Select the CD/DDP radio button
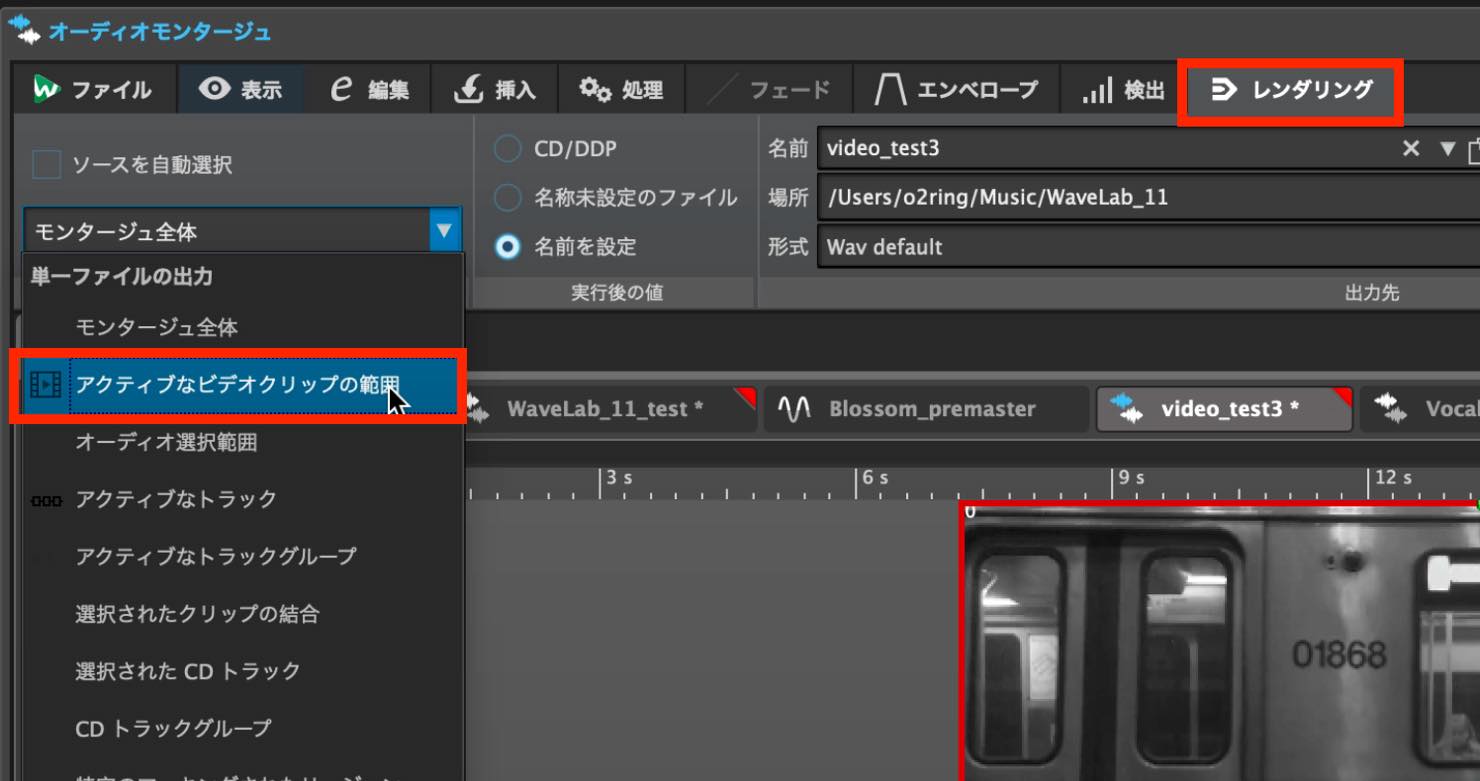This screenshot has width=1480, height=781. (x=508, y=149)
